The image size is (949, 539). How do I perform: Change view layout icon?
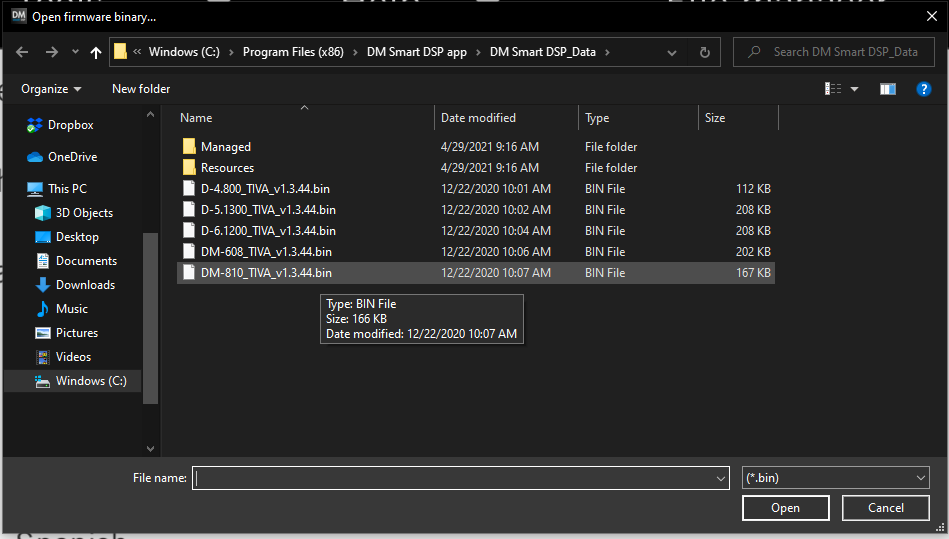833,89
